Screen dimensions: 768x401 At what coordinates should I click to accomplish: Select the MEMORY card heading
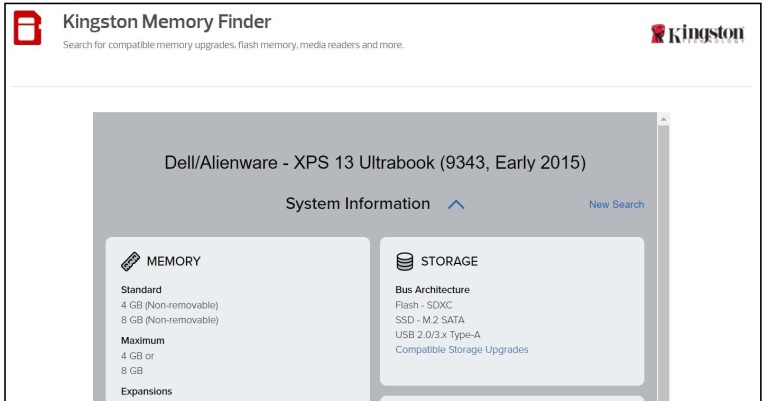[x=173, y=262]
